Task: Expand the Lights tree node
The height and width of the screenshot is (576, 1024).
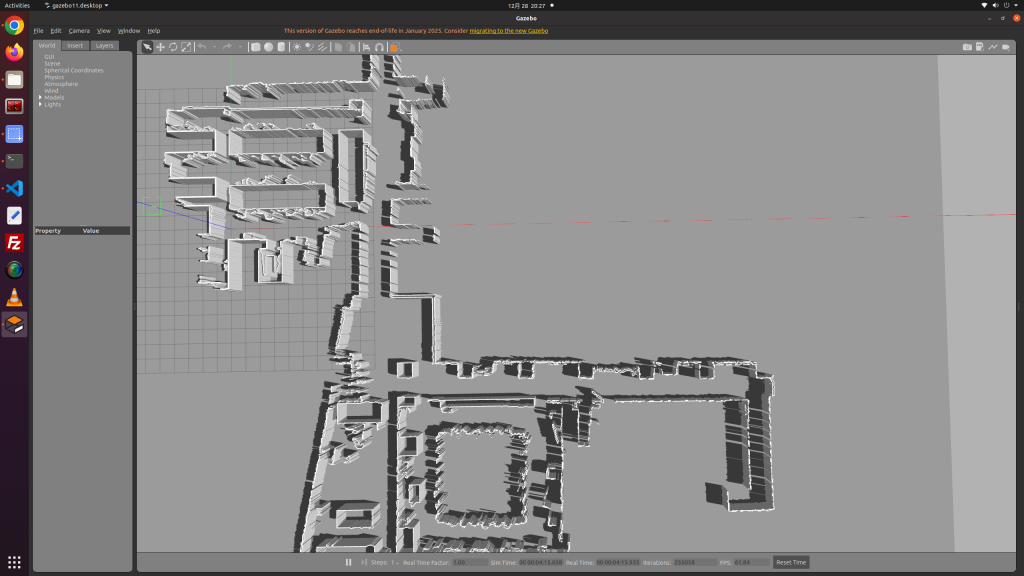Action: click(40, 104)
